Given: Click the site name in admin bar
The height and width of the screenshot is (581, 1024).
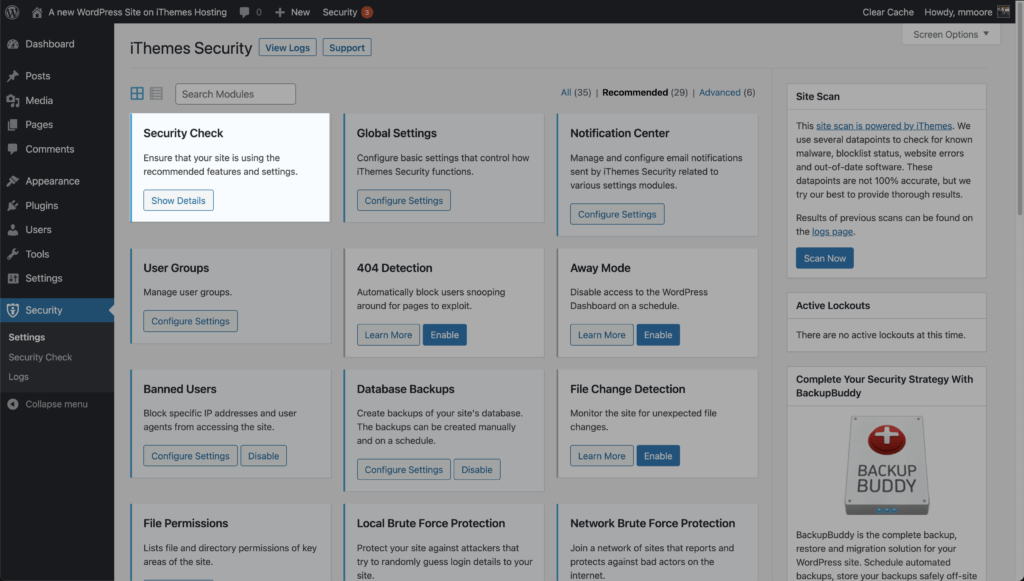Looking at the screenshot, I should tap(137, 12).
